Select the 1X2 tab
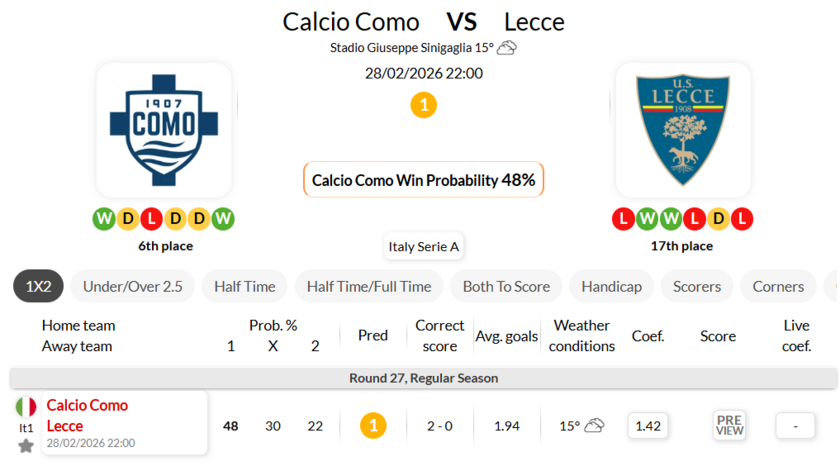 (38, 286)
